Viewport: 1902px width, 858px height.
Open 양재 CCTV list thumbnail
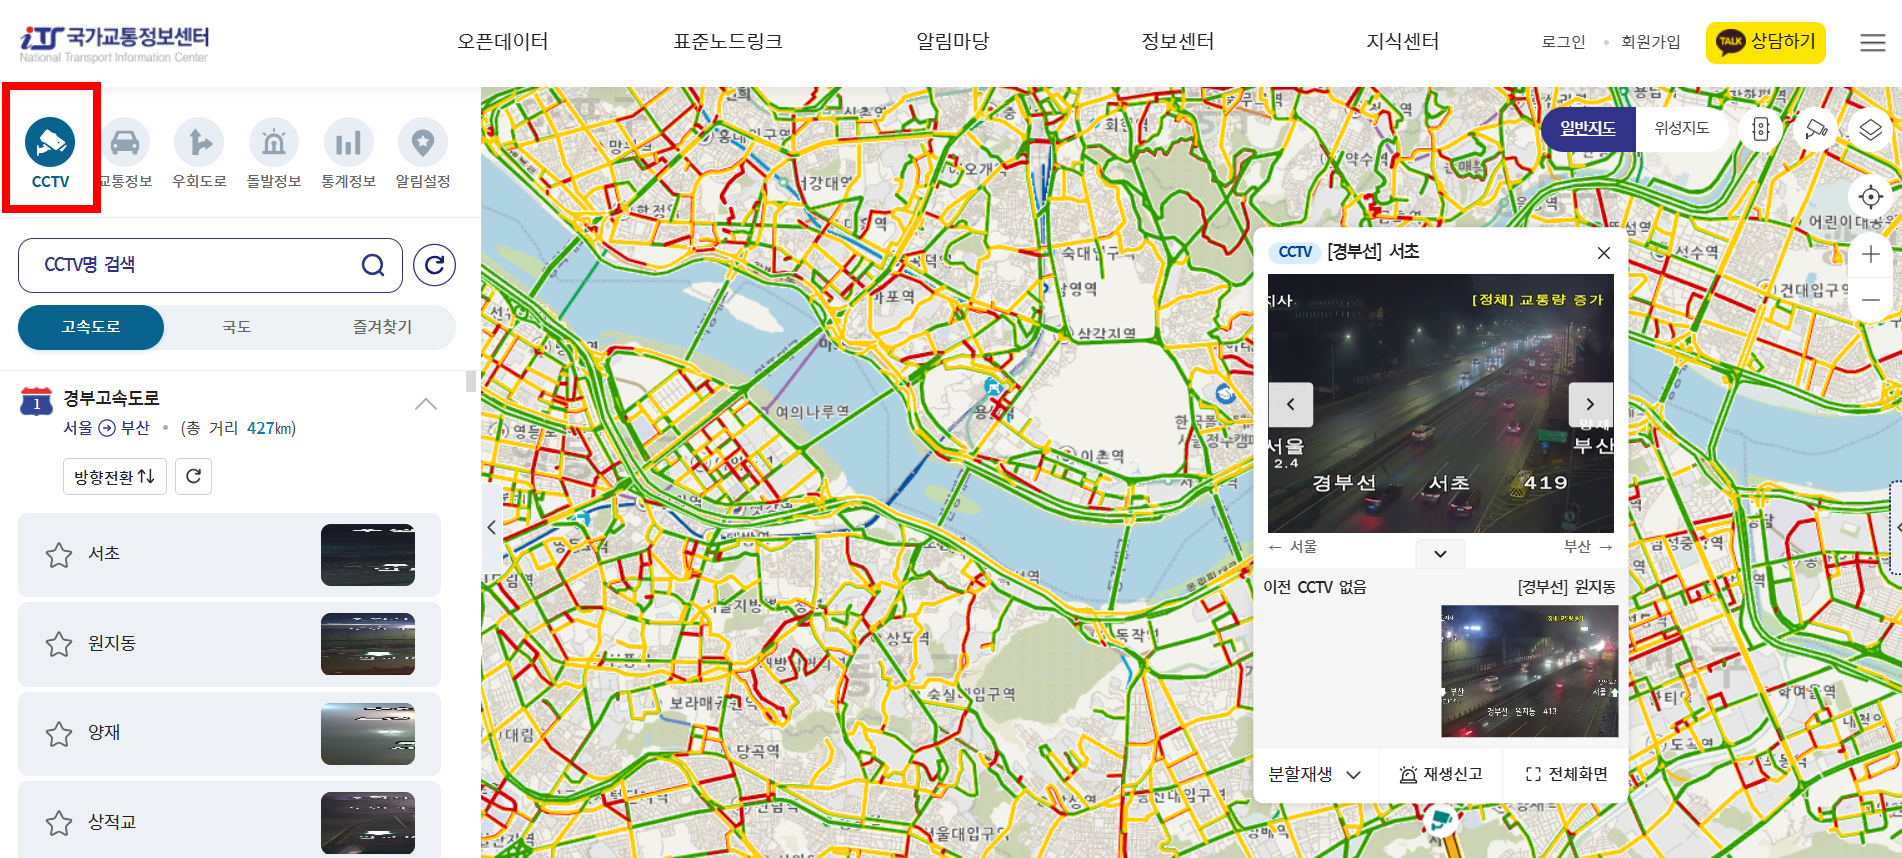click(x=368, y=734)
